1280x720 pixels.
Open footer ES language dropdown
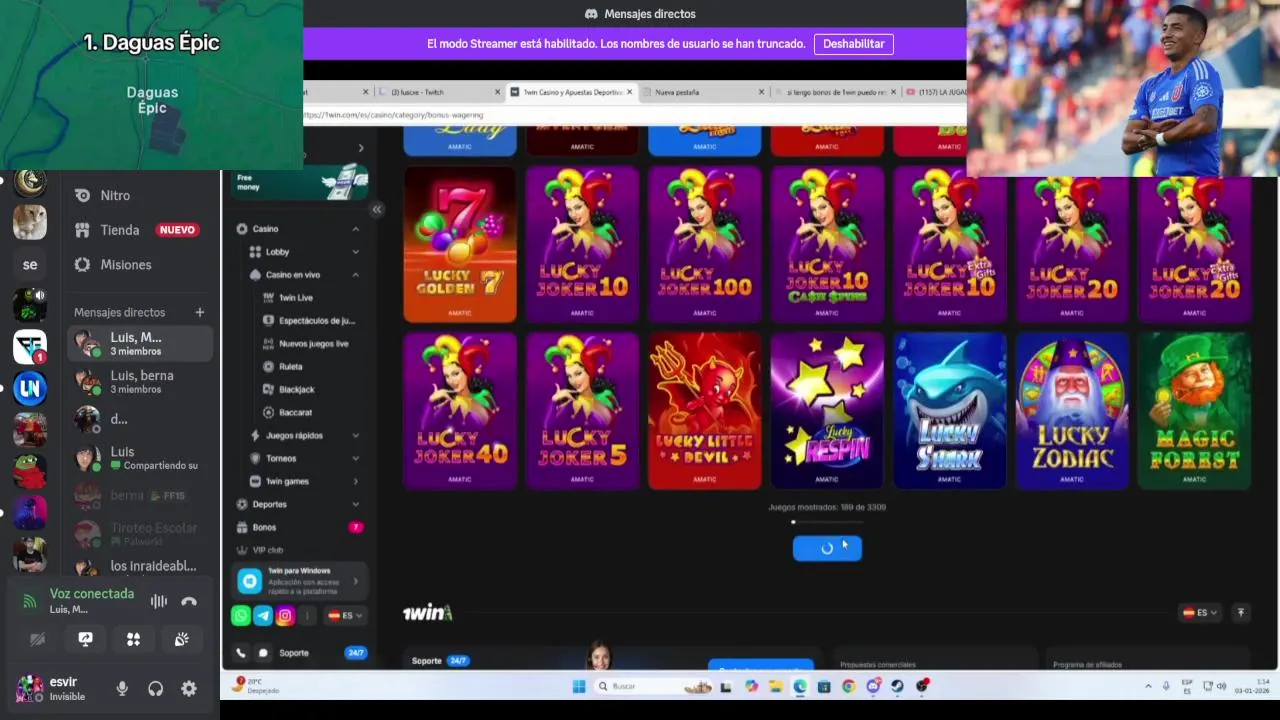(1200, 613)
